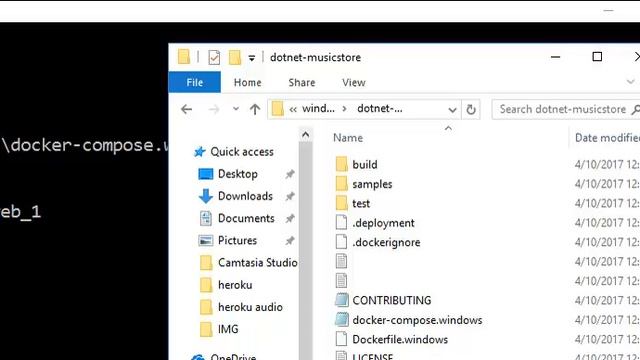Click the search magnifier icon
Image resolution: width=640 pixels, height=360 pixels.
636,109
